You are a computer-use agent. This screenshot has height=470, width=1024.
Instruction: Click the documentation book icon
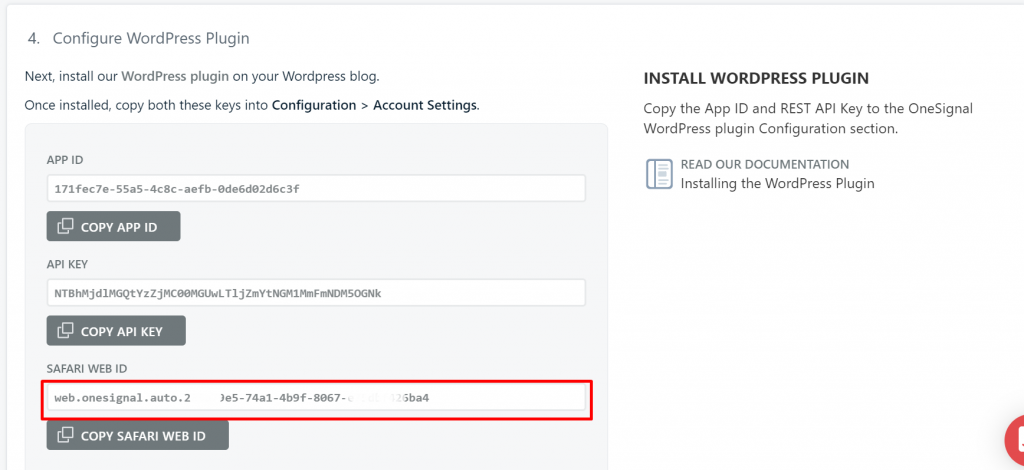tap(659, 174)
